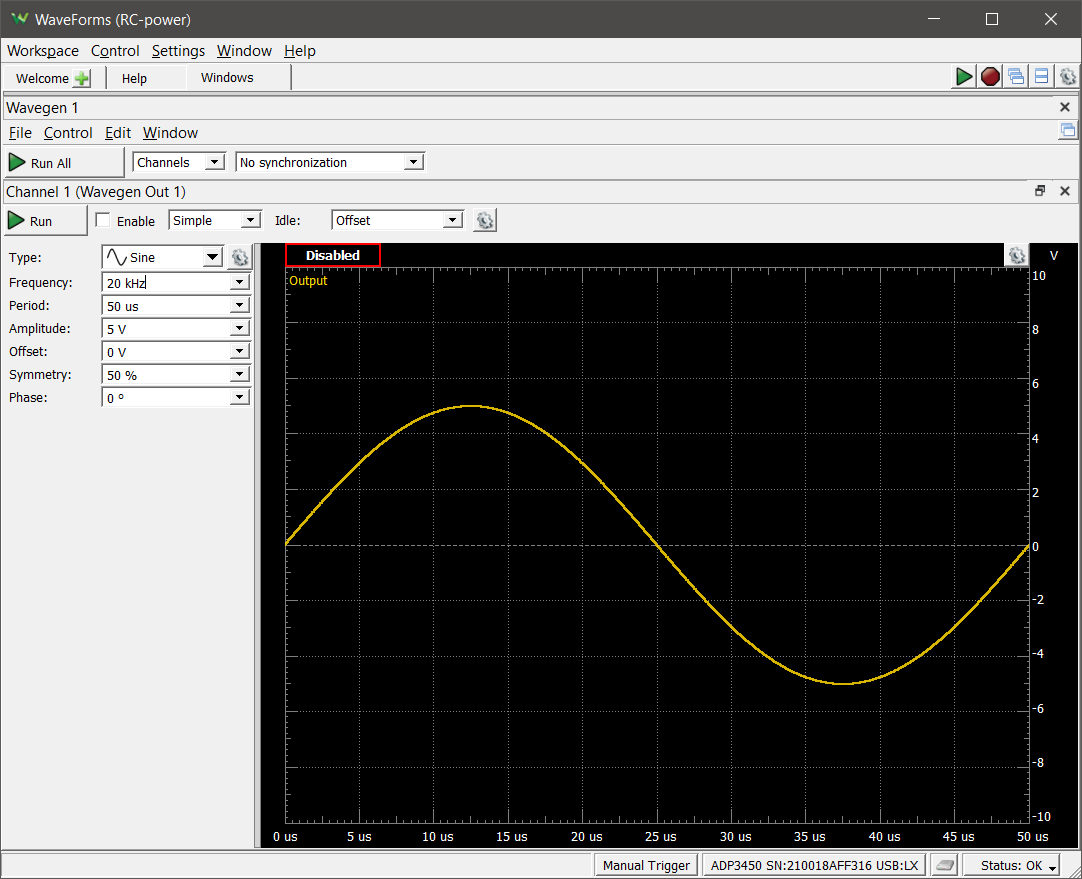Open the Simple mode dropdown

[x=215, y=220]
